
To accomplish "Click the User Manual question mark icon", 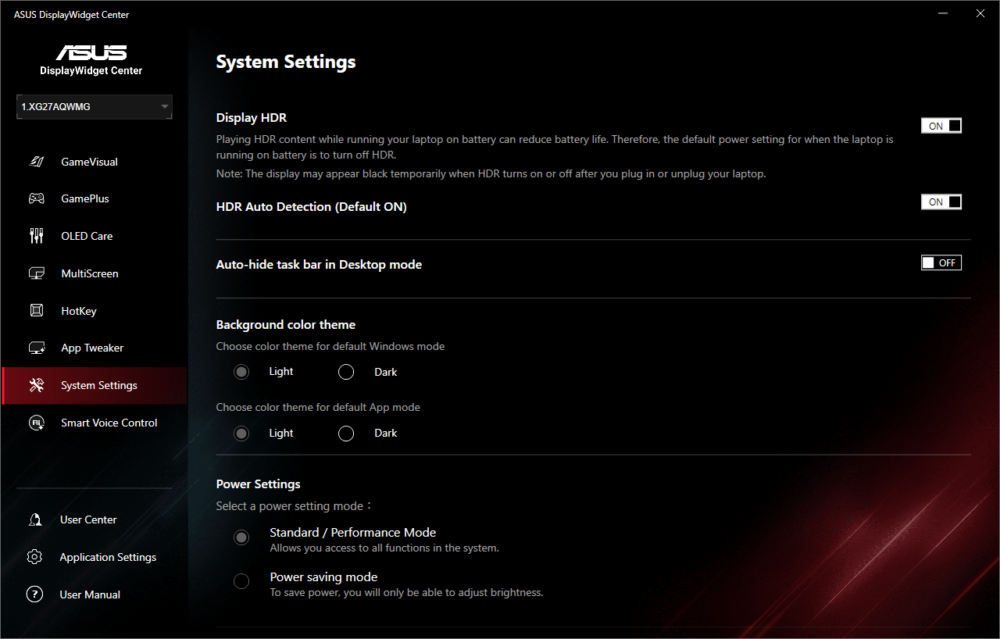I will pyautogui.click(x=35, y=595).
